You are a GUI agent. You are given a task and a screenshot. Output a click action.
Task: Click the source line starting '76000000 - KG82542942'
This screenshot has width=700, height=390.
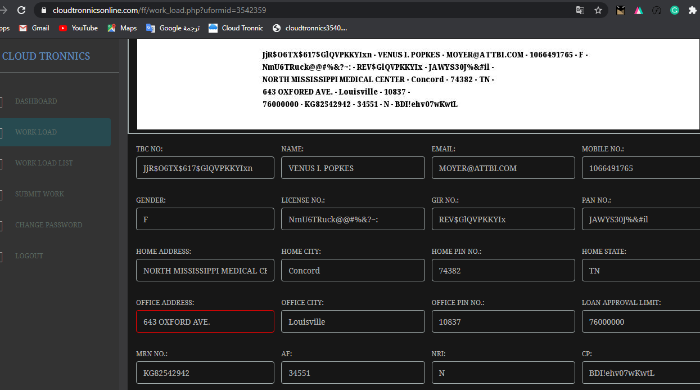pos(360,104)
